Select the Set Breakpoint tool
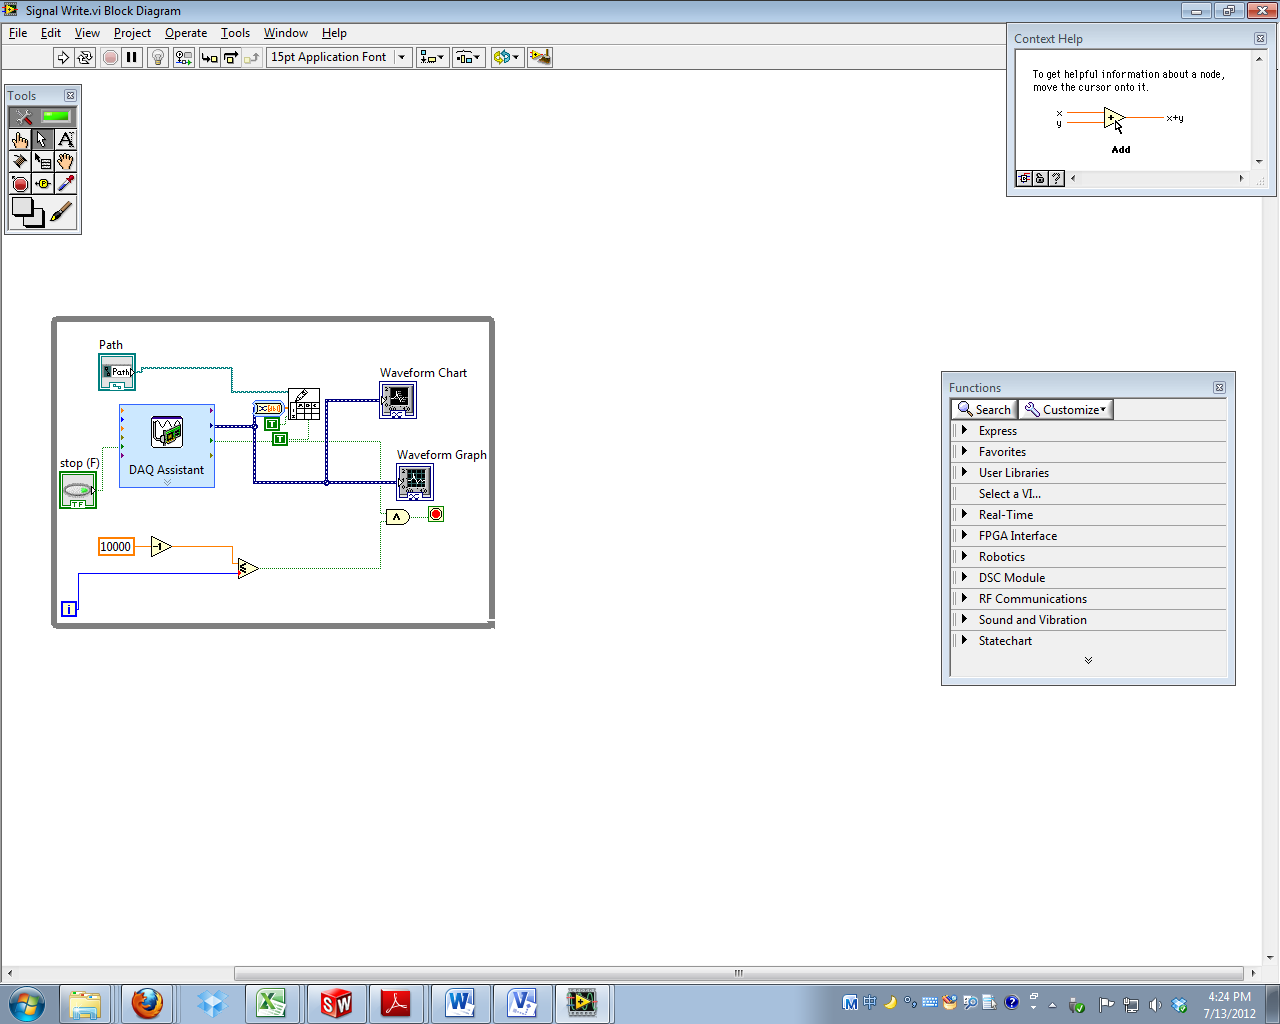This screenshot has width=1280, height=1024. click(x=20, y=183)
